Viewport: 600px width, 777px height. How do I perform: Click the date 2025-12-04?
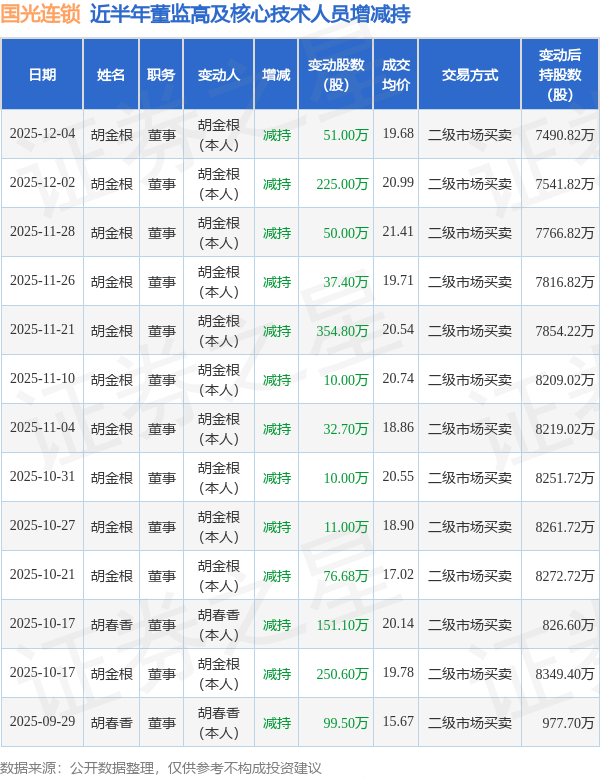coord(43,133)
